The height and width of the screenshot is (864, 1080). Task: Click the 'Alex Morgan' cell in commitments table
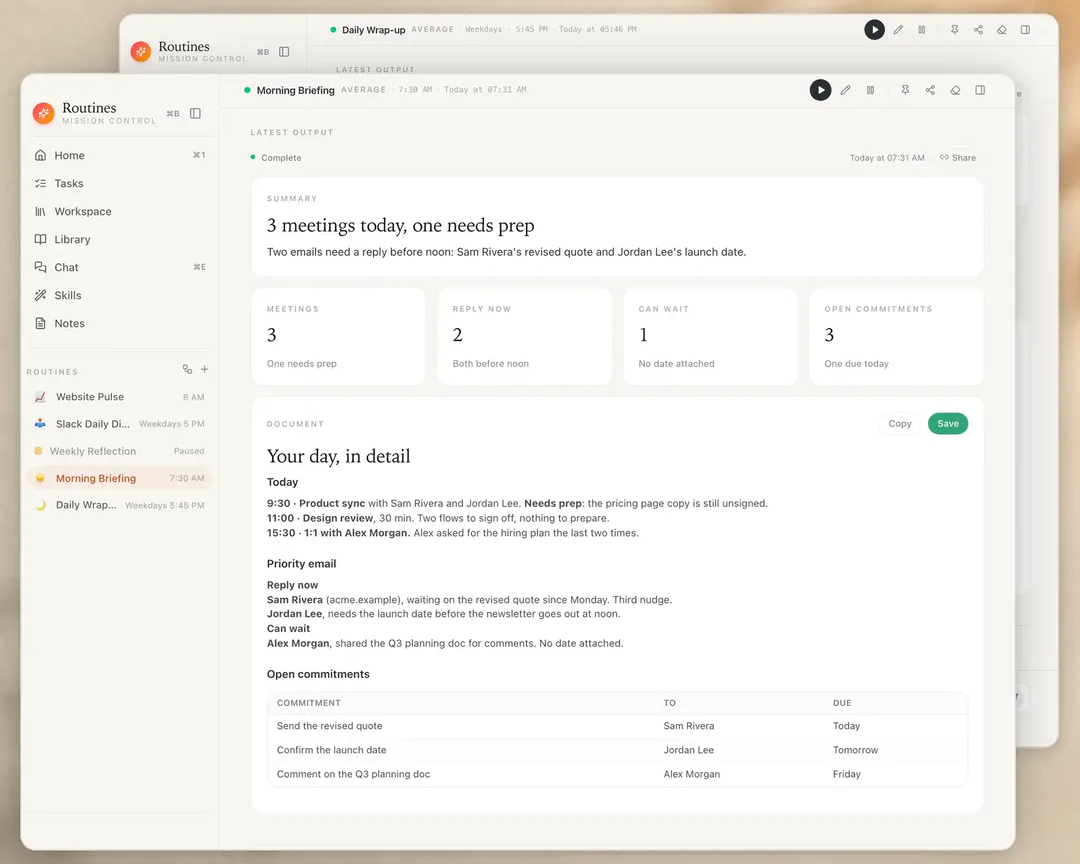tap(692, 774)
